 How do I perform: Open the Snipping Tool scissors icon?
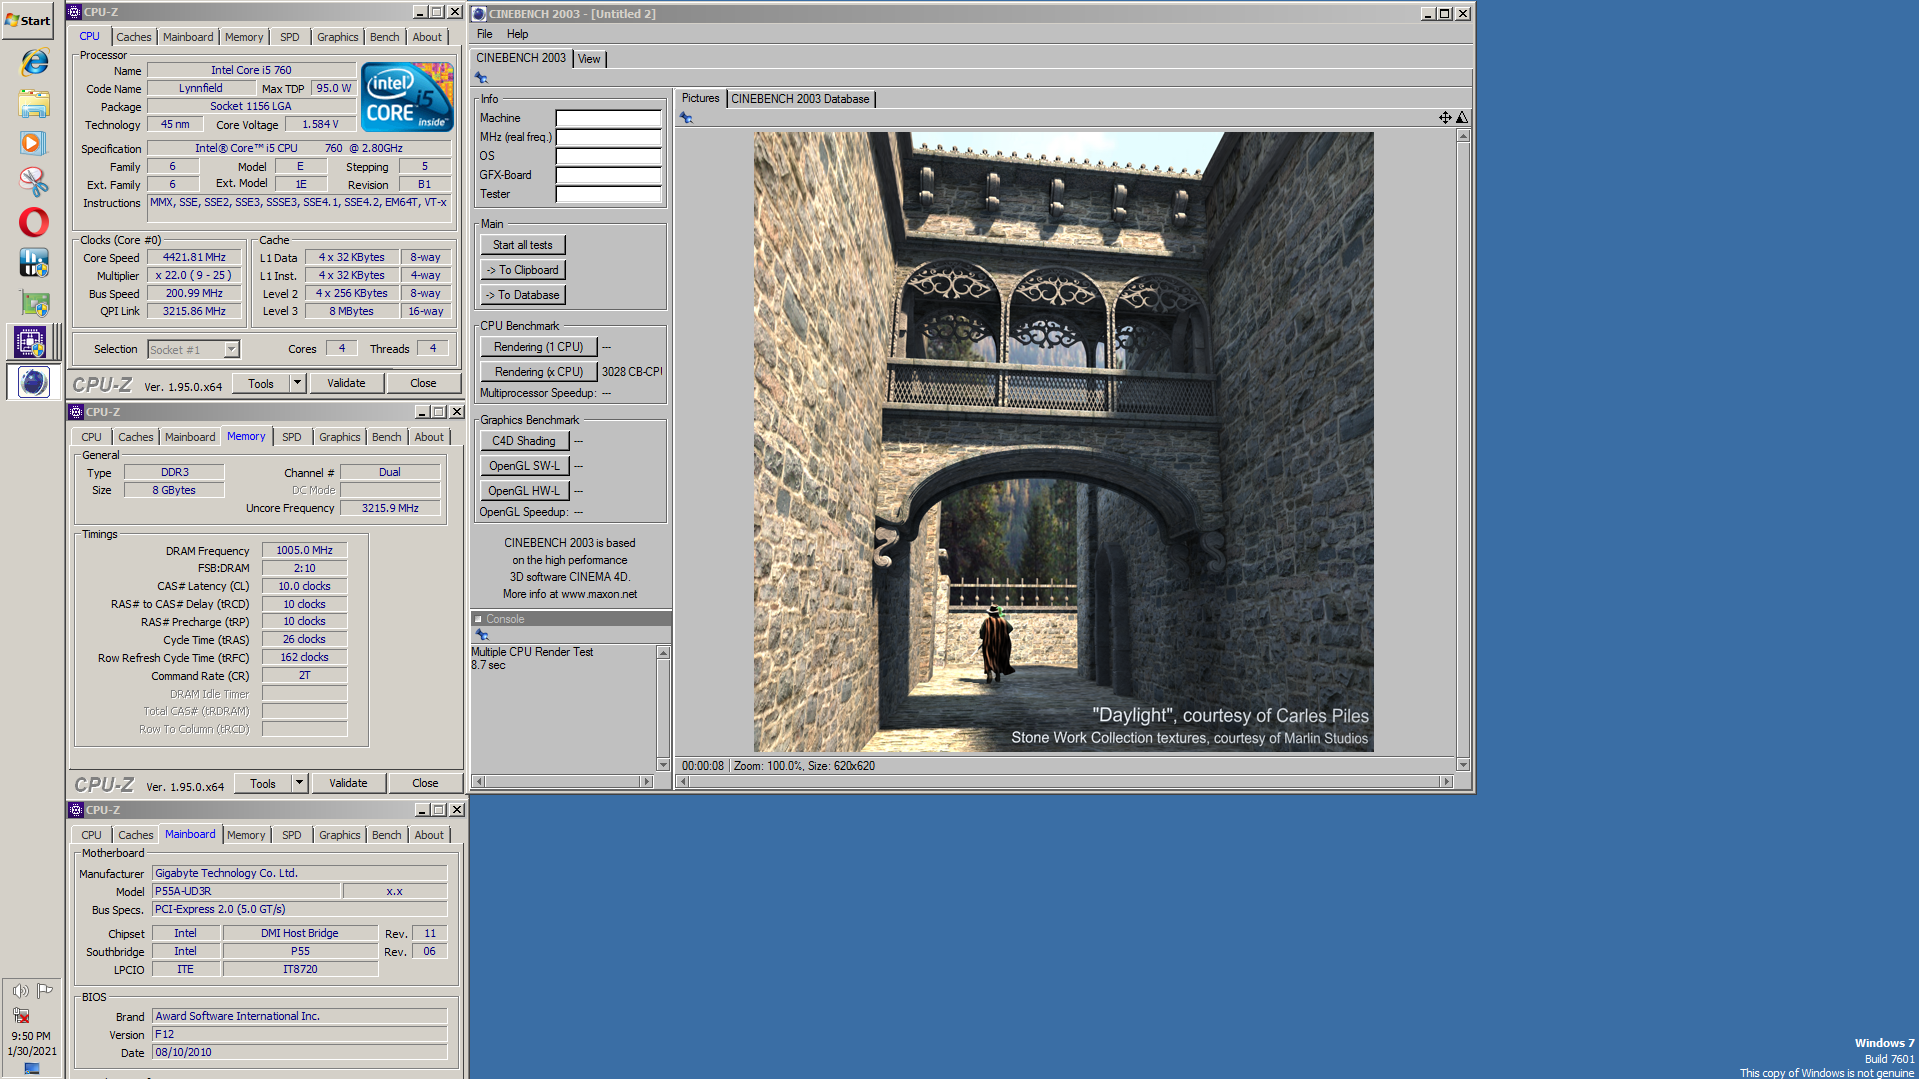(x=33, y=182)
